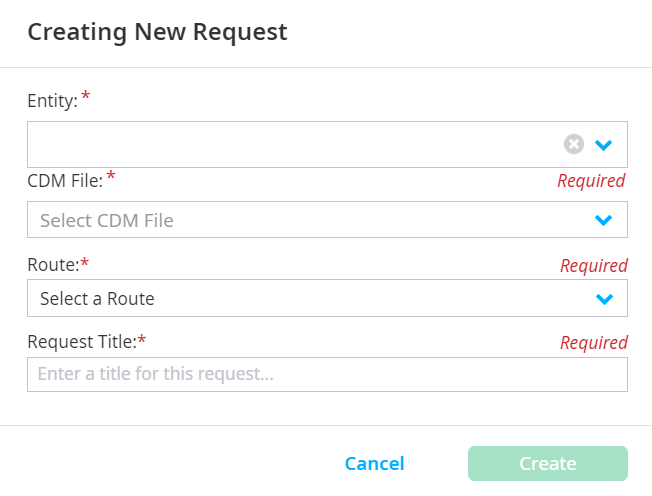The image size is (652, 496).
Task: Expand the Entity dropdown chevron
Action: pos(603,145)
